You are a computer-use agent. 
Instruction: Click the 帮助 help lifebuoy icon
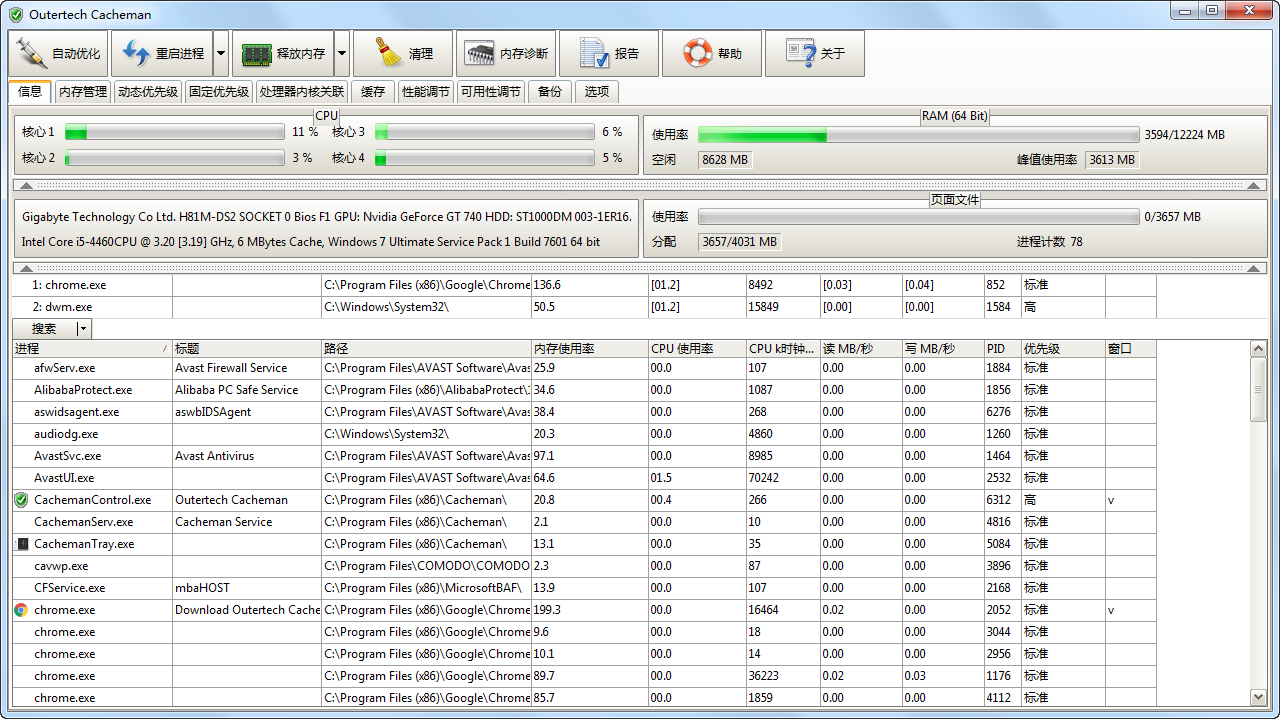pyautogui.click(x=697, y=53)
